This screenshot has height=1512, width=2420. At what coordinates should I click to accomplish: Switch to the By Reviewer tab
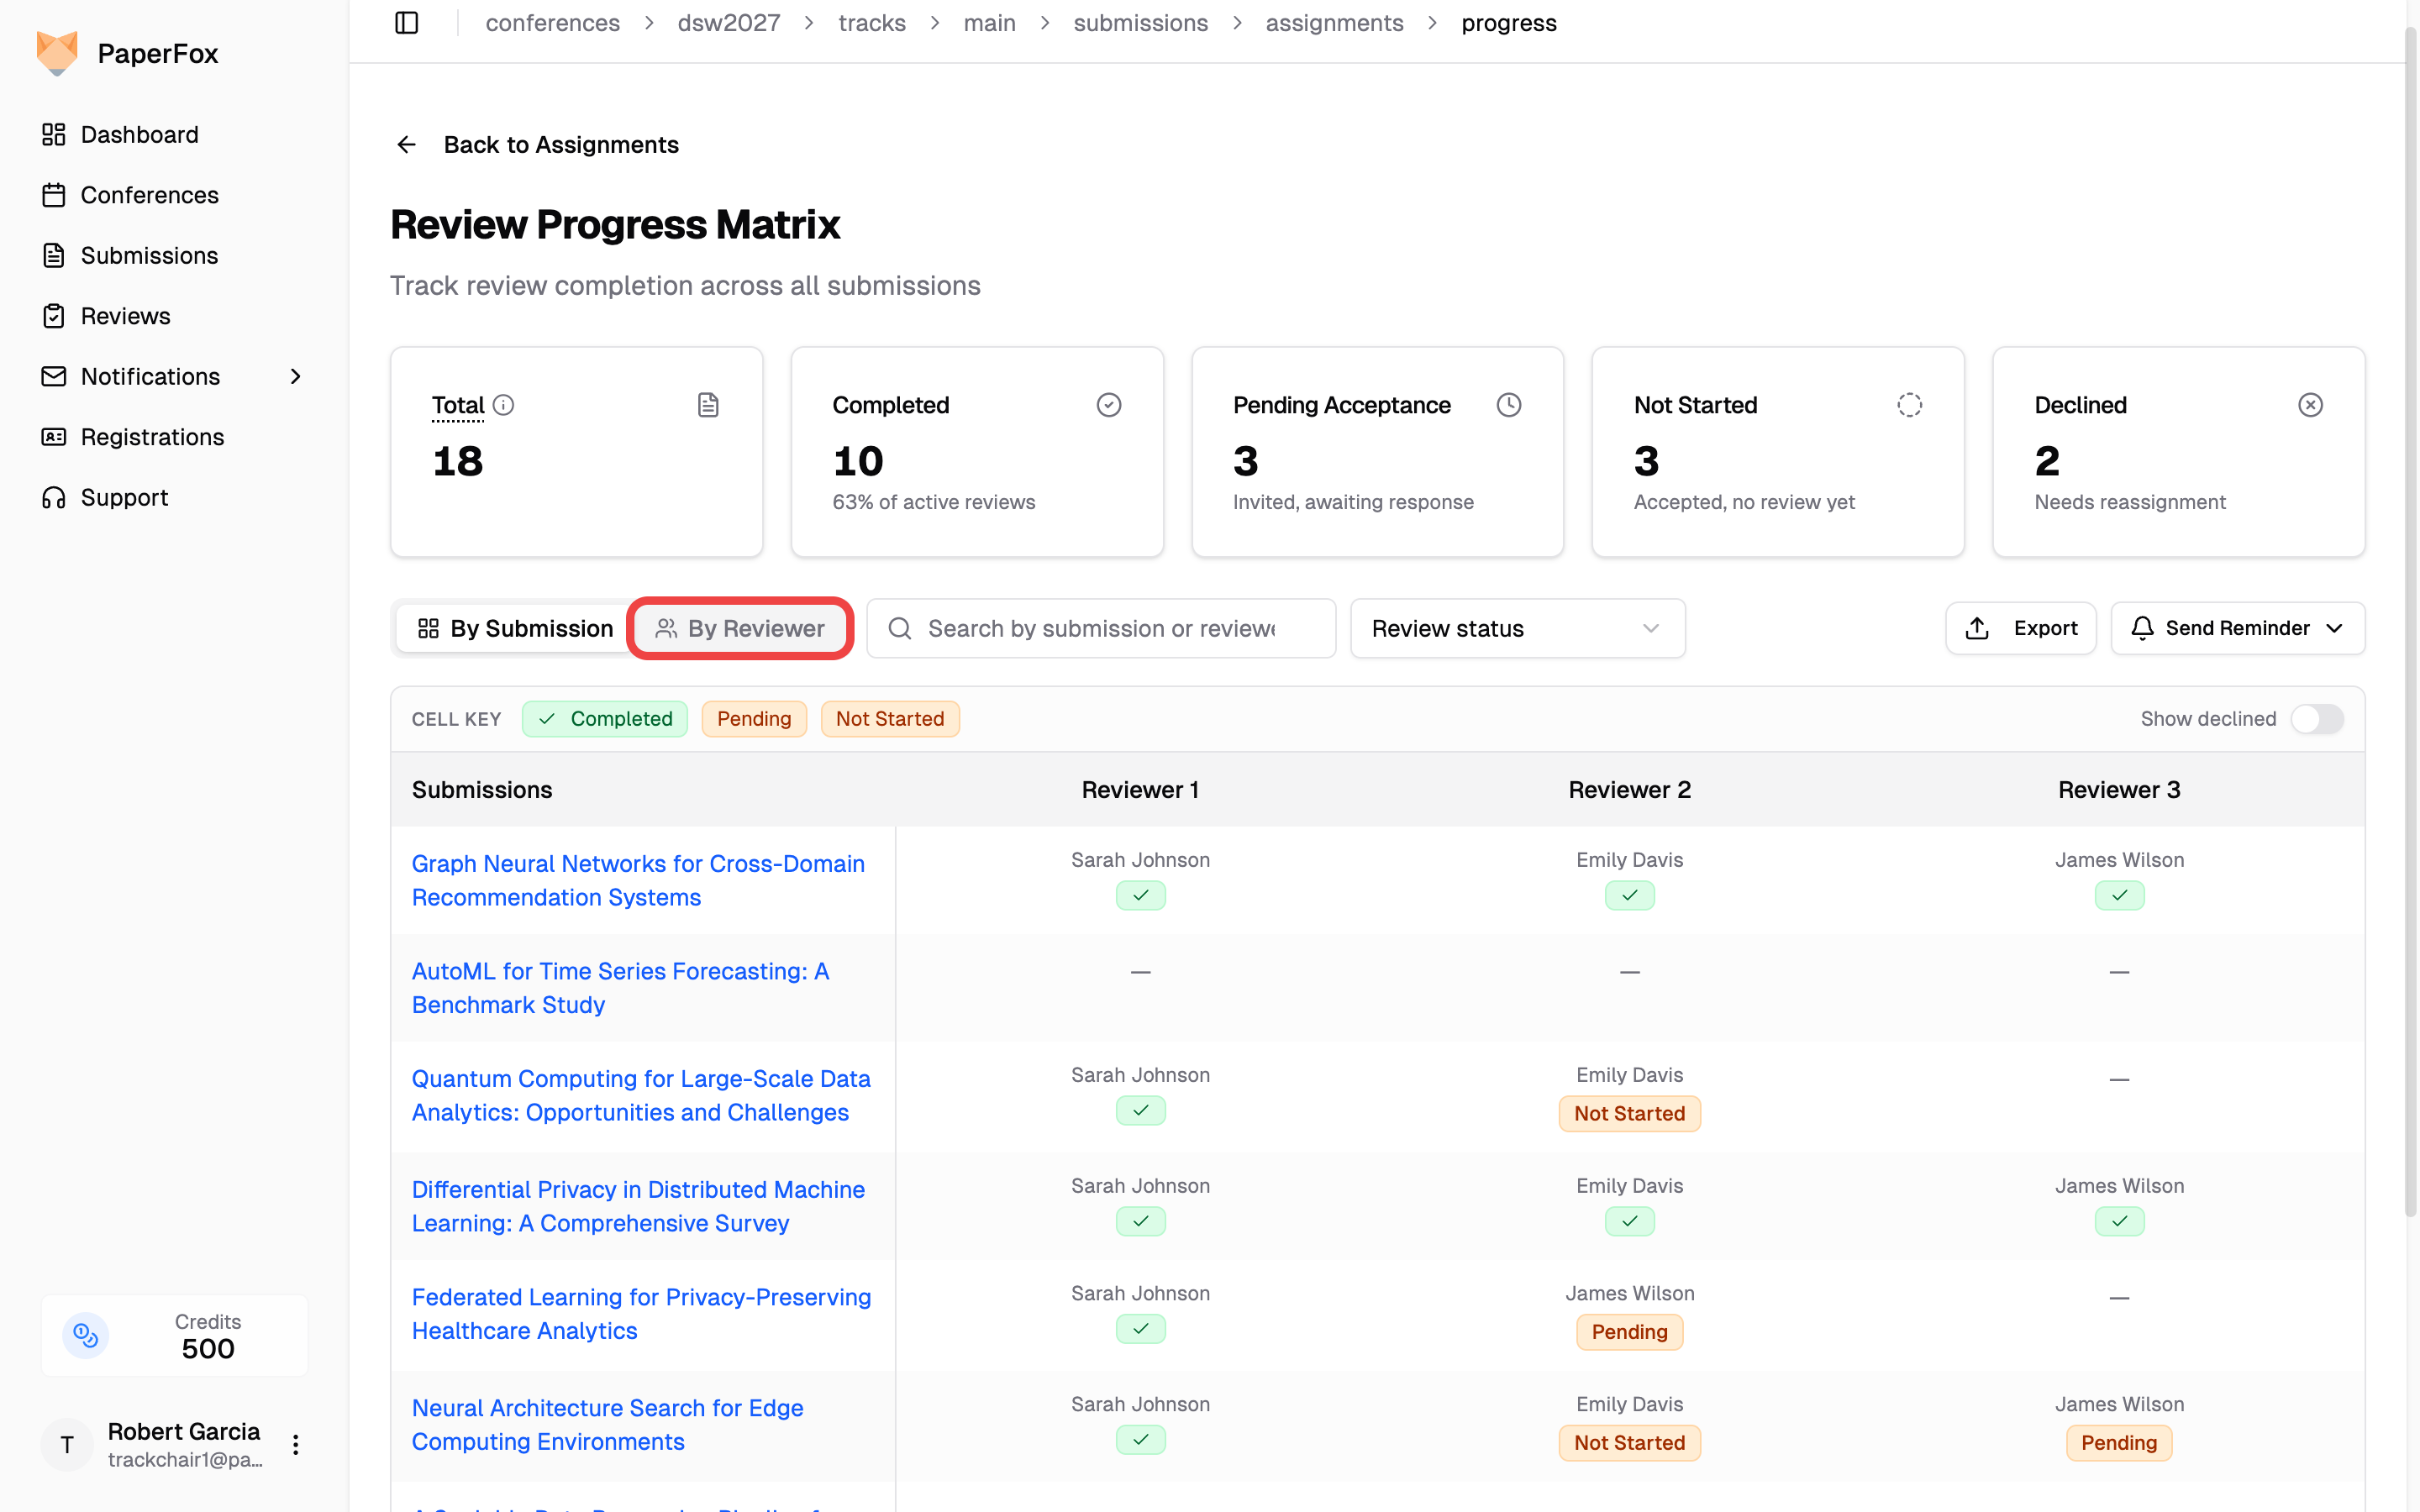[740, 628]
